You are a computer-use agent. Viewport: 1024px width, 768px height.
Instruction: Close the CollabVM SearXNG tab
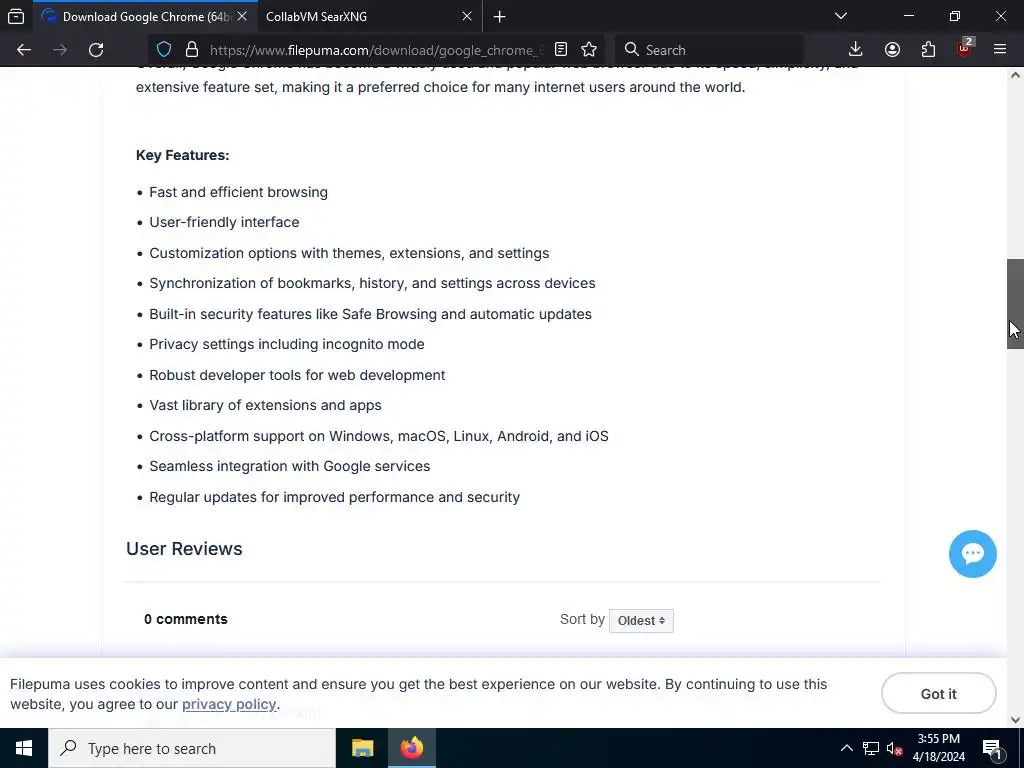click(467, 16)
